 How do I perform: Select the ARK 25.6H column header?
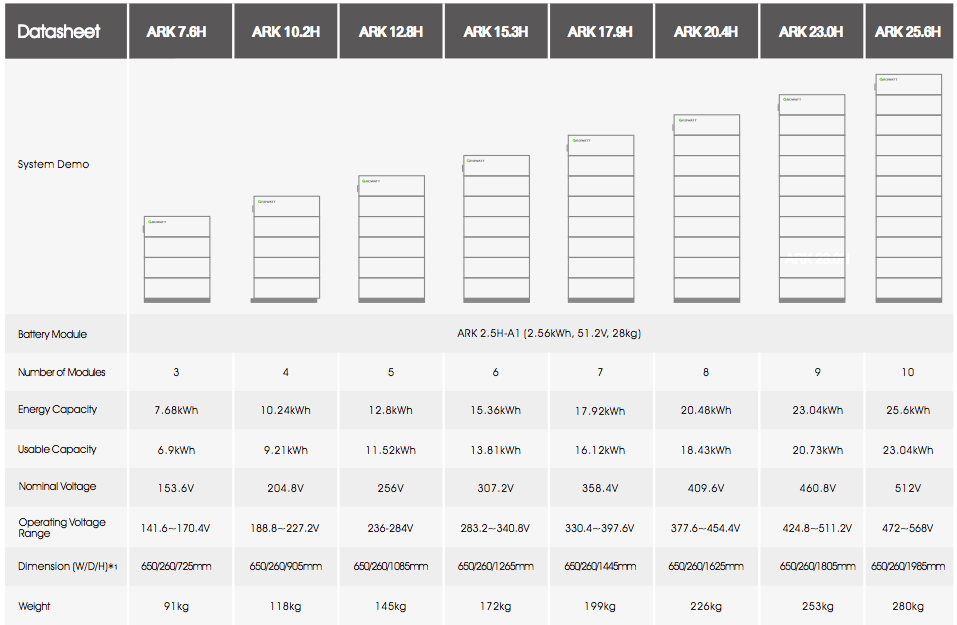point(907,32)
